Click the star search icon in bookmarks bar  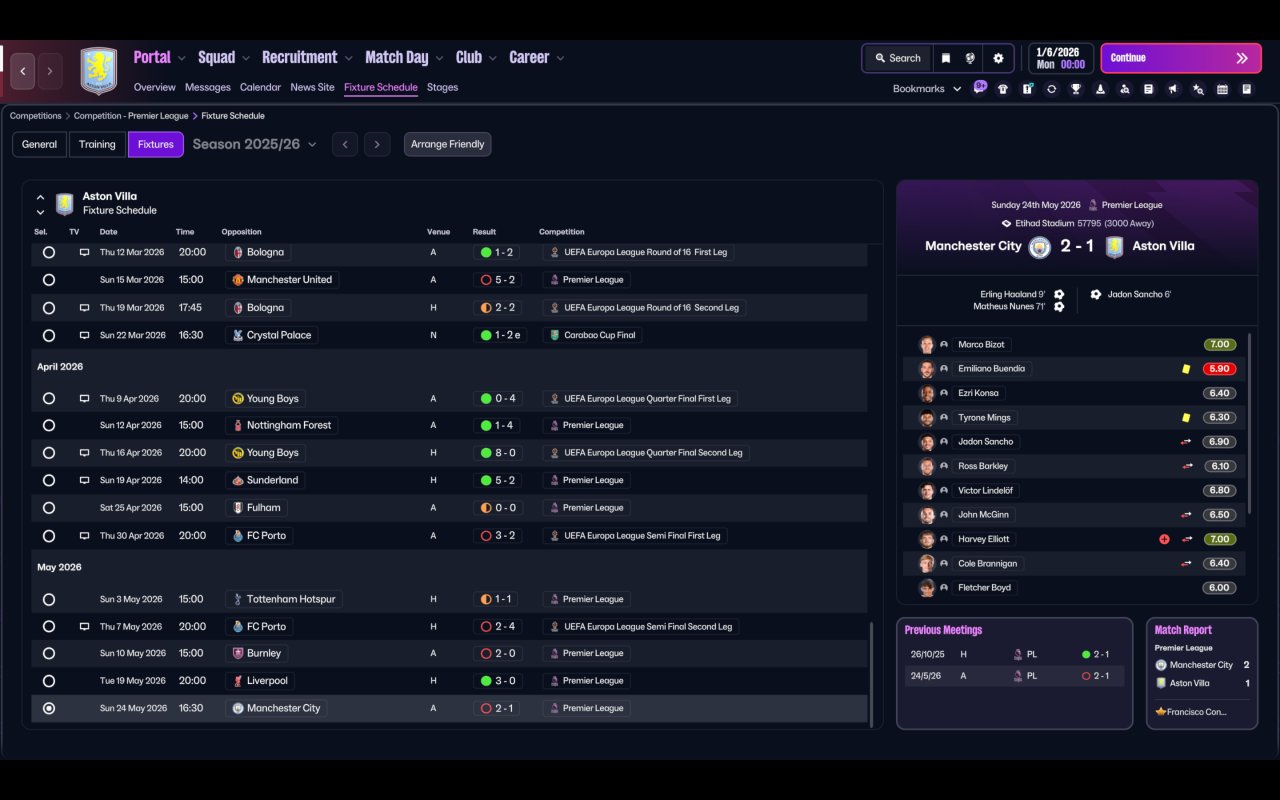click(x=1198, y=89)
